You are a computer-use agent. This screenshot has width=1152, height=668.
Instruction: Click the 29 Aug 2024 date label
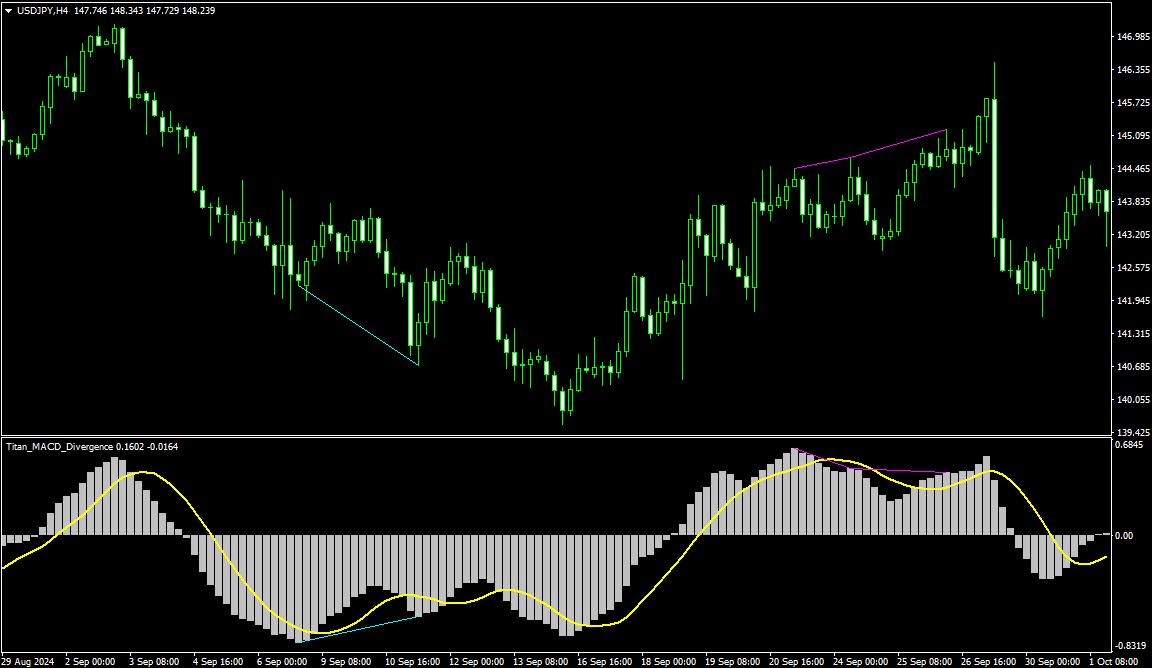[x=29, y=661]
